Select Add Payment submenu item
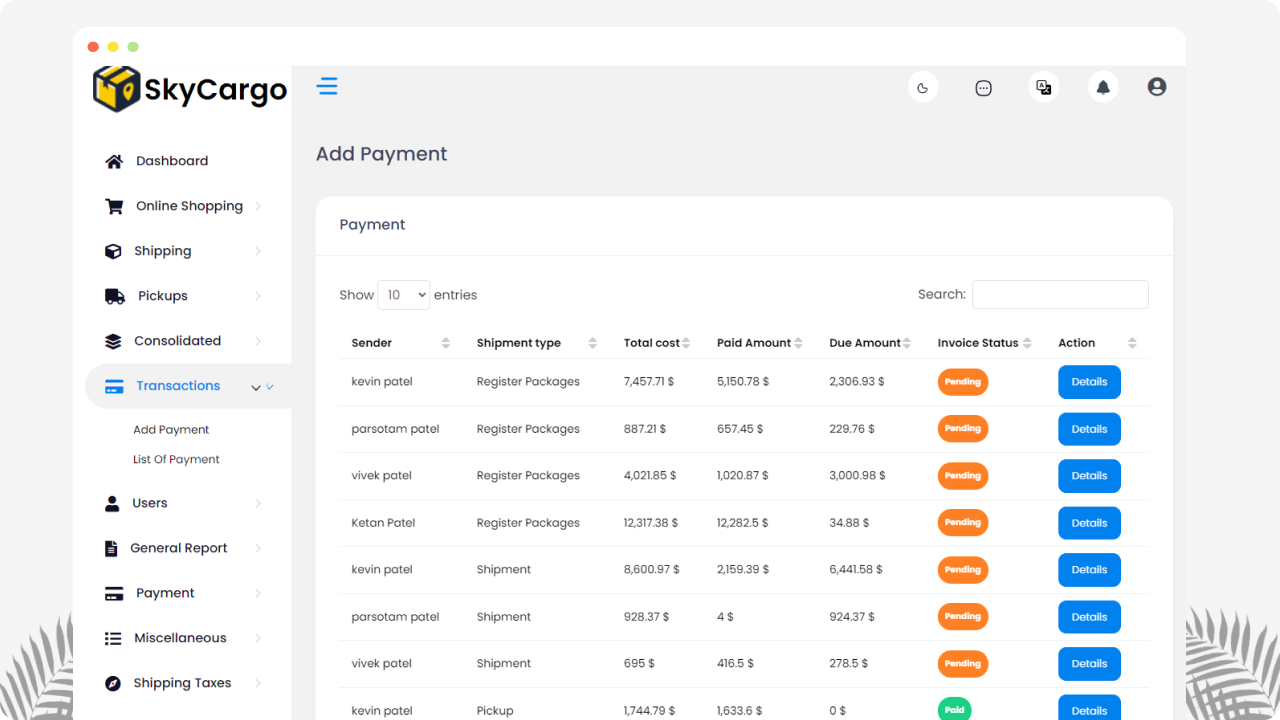Image resolution: width=1280 pixels, height=720 pixels. tap(171, 430)
